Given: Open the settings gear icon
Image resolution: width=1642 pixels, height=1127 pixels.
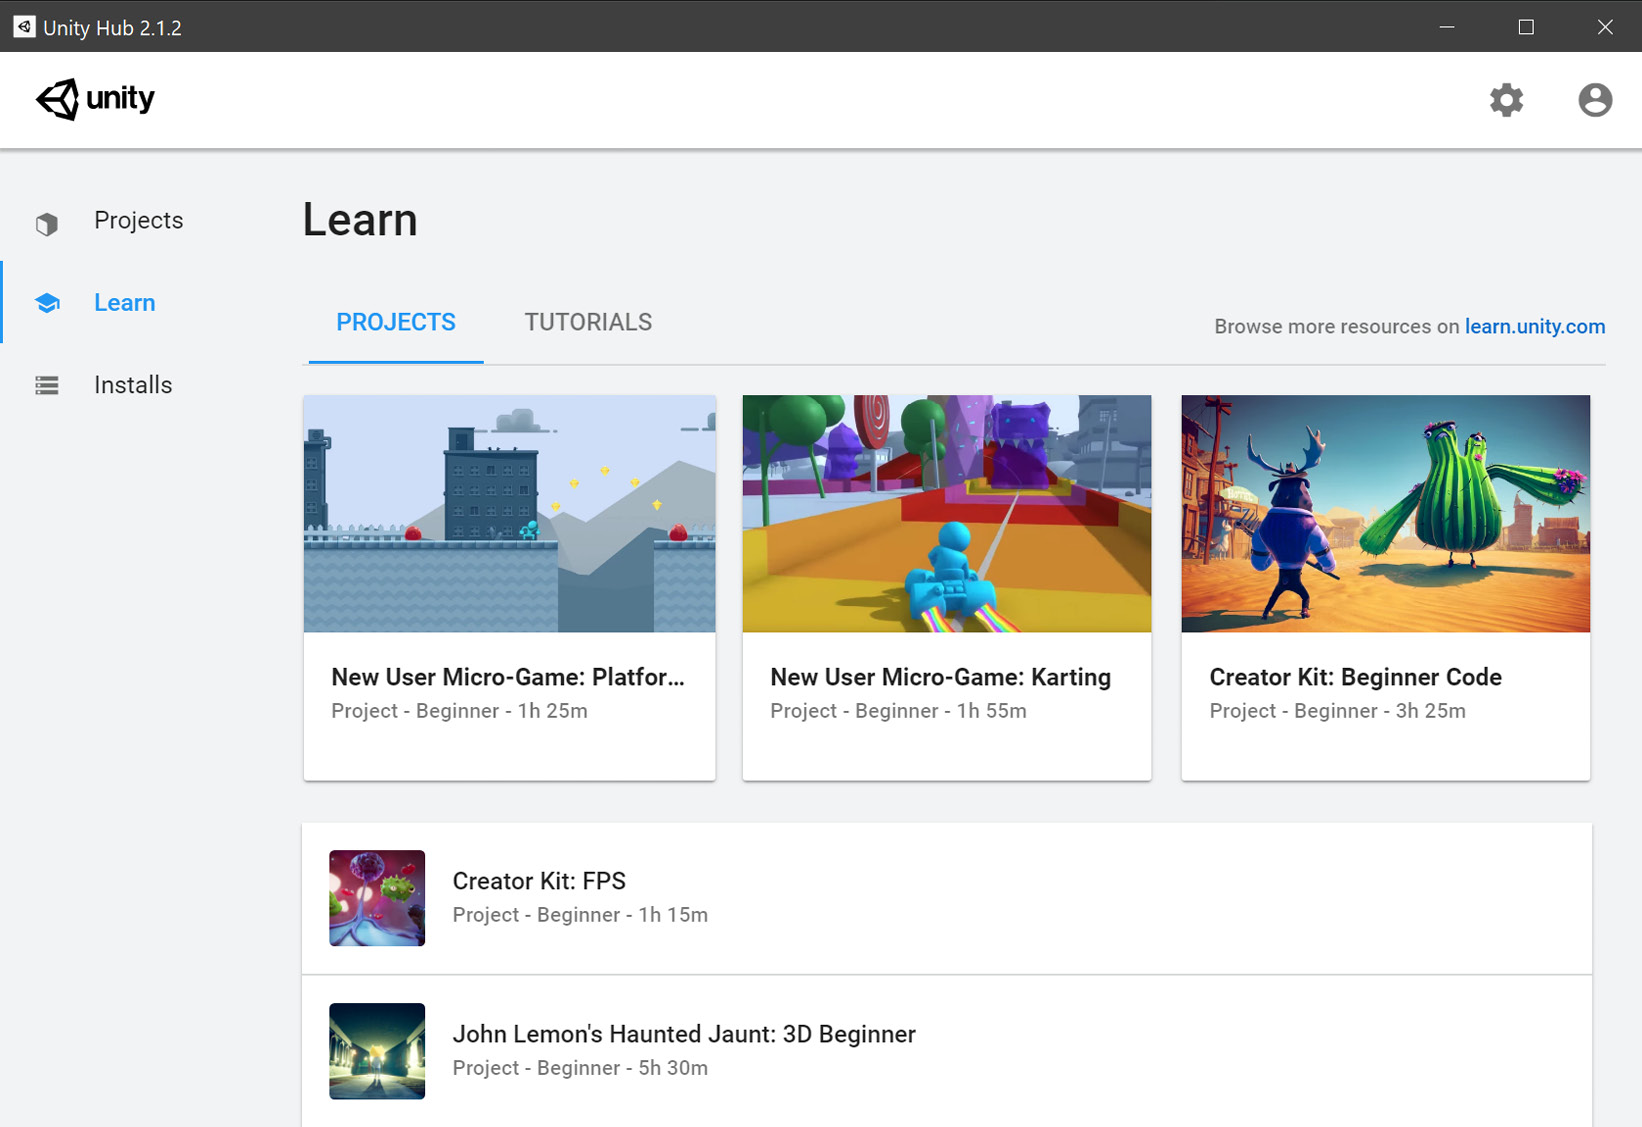Looking at the screenshot, I should click(1506, 100).
